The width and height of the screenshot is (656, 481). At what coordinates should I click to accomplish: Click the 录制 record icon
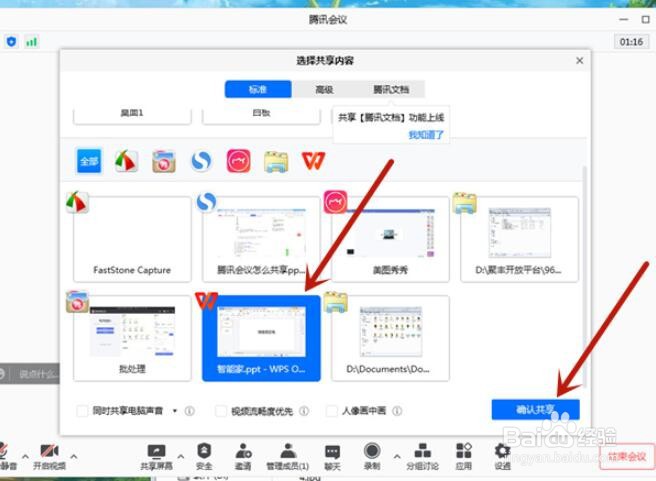(372, 451)
